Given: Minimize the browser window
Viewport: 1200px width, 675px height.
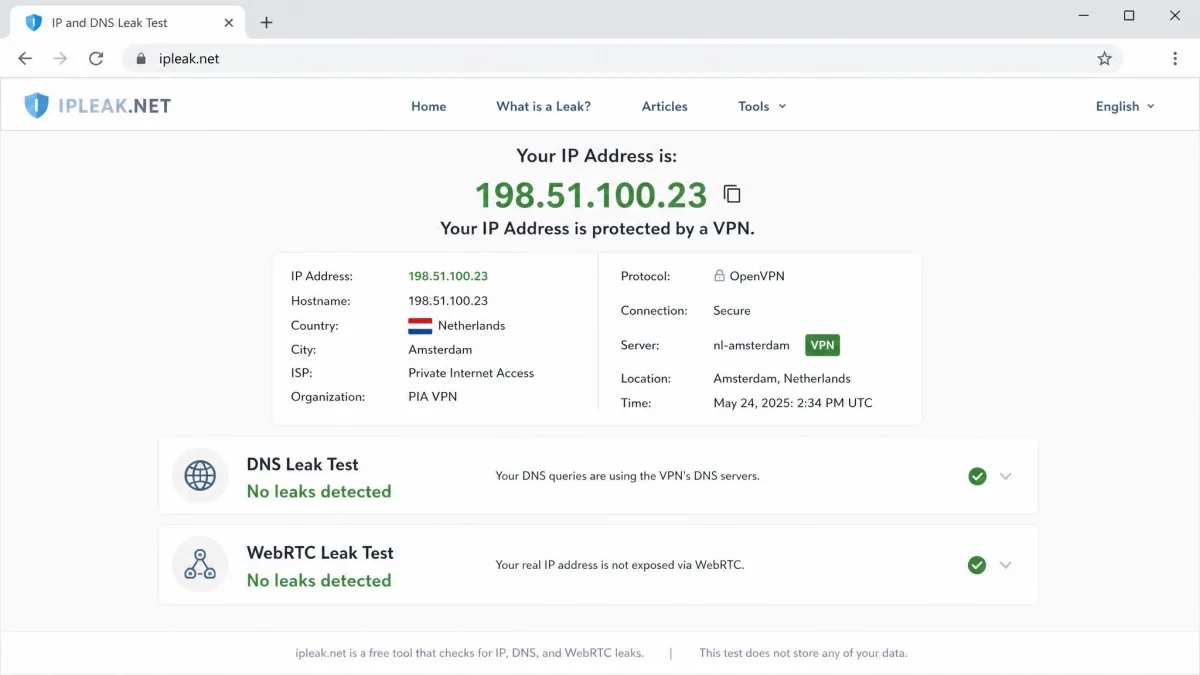Looking at the screenshot, I should 1084,16.
